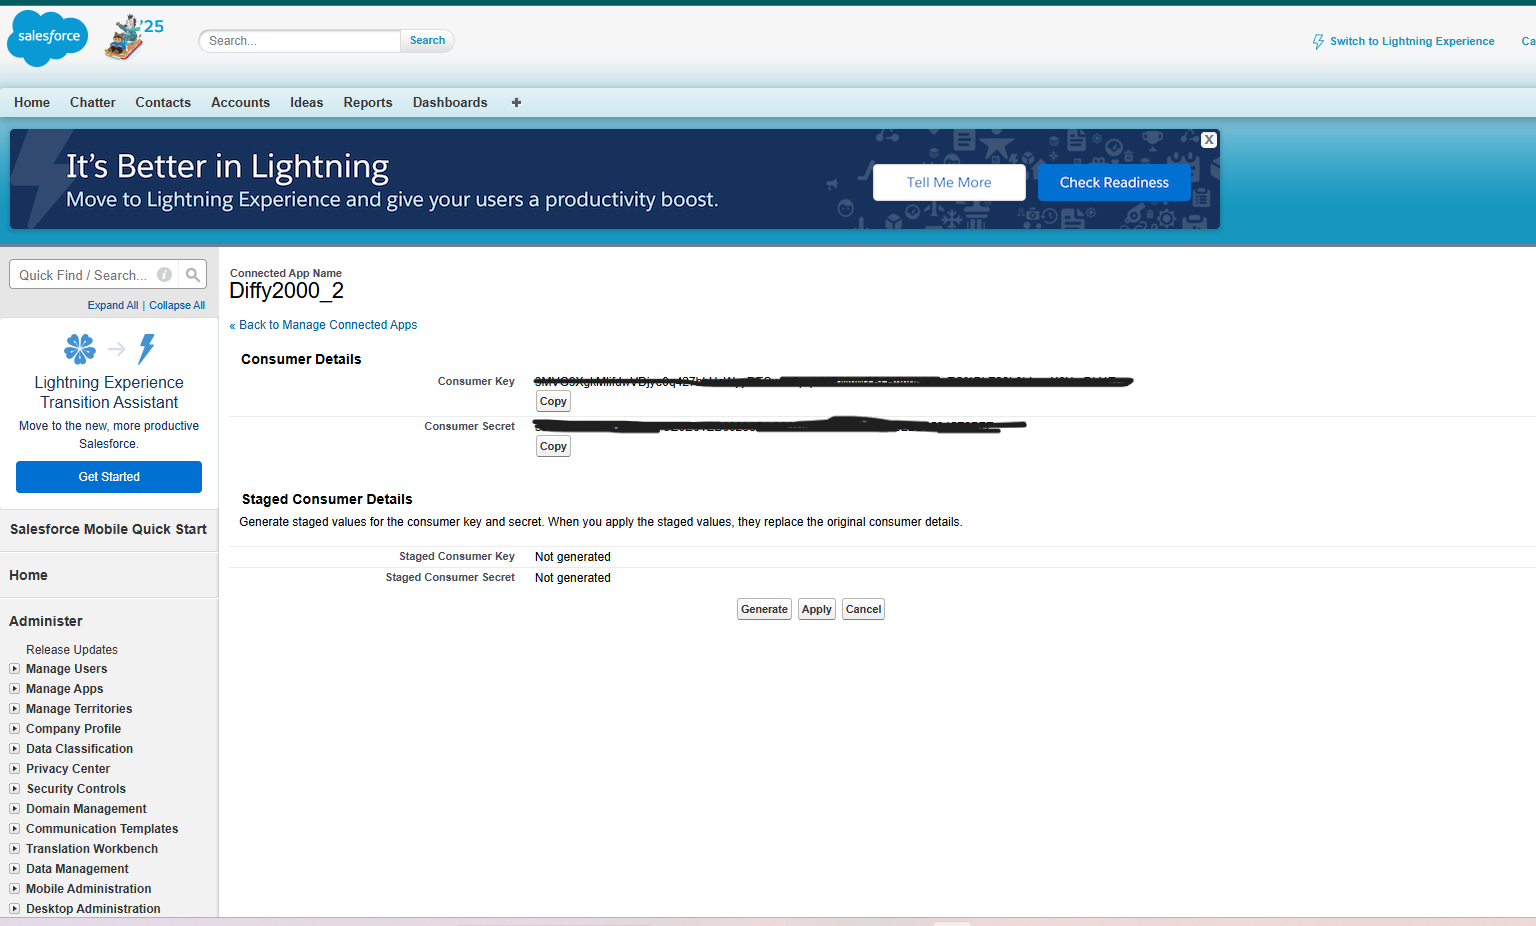Open the Manage Users link
The width and height of the screenshot is (1536, 926).
pos(66,669)
